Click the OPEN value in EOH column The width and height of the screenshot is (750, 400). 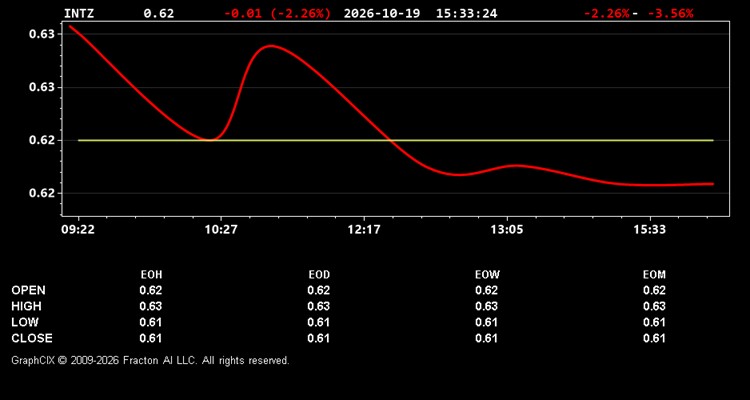[x=151, y=290]
